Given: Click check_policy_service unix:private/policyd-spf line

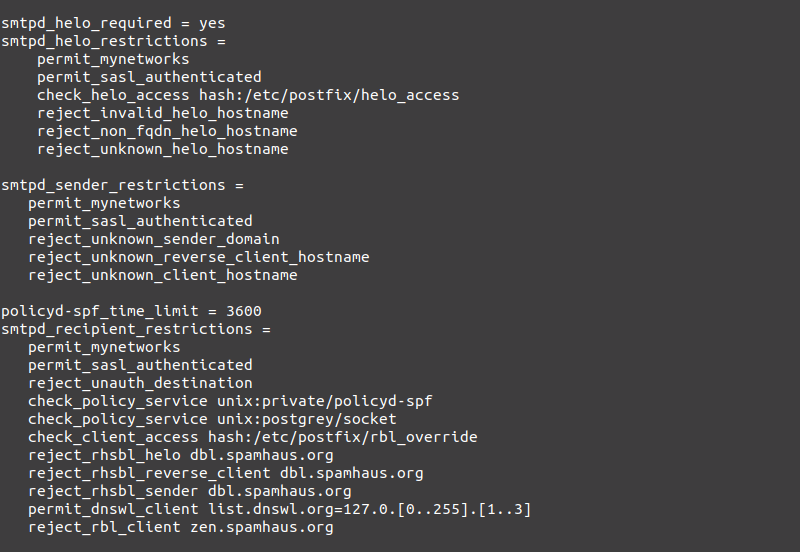Looking at the screenshot, I should tap(230, 401).
